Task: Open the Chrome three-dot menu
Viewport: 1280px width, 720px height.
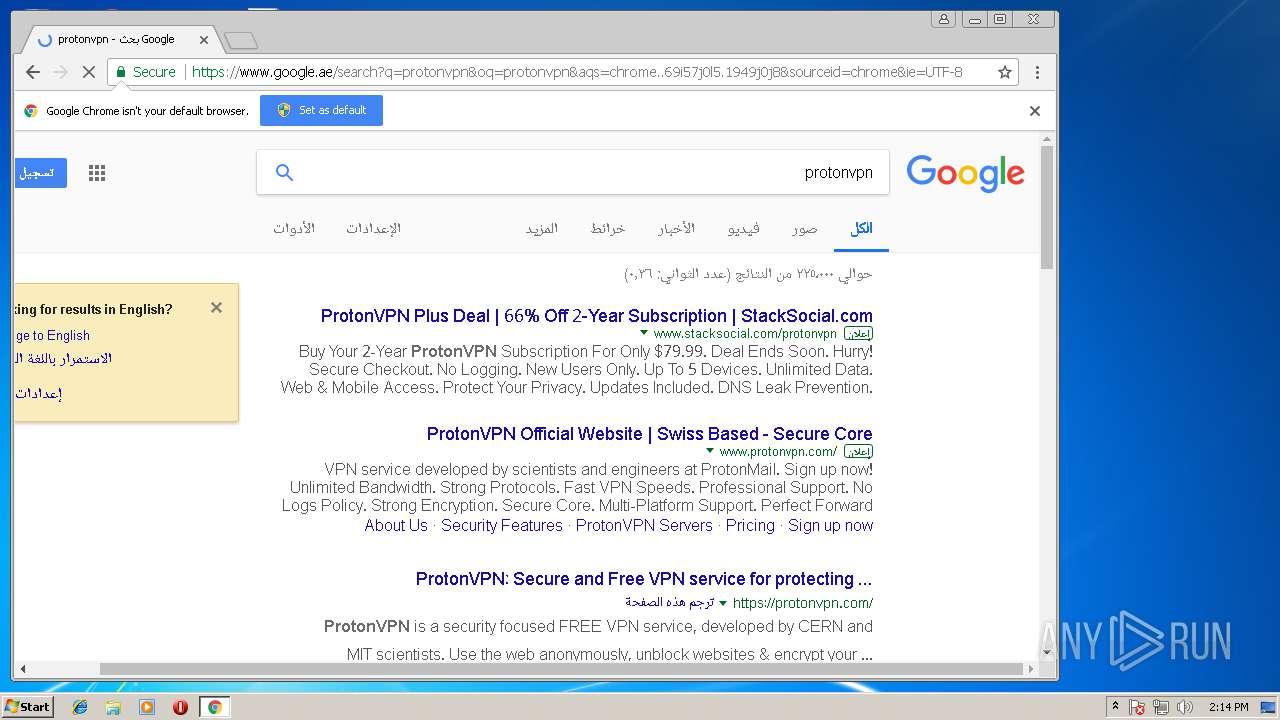Action: point(1037,72)
